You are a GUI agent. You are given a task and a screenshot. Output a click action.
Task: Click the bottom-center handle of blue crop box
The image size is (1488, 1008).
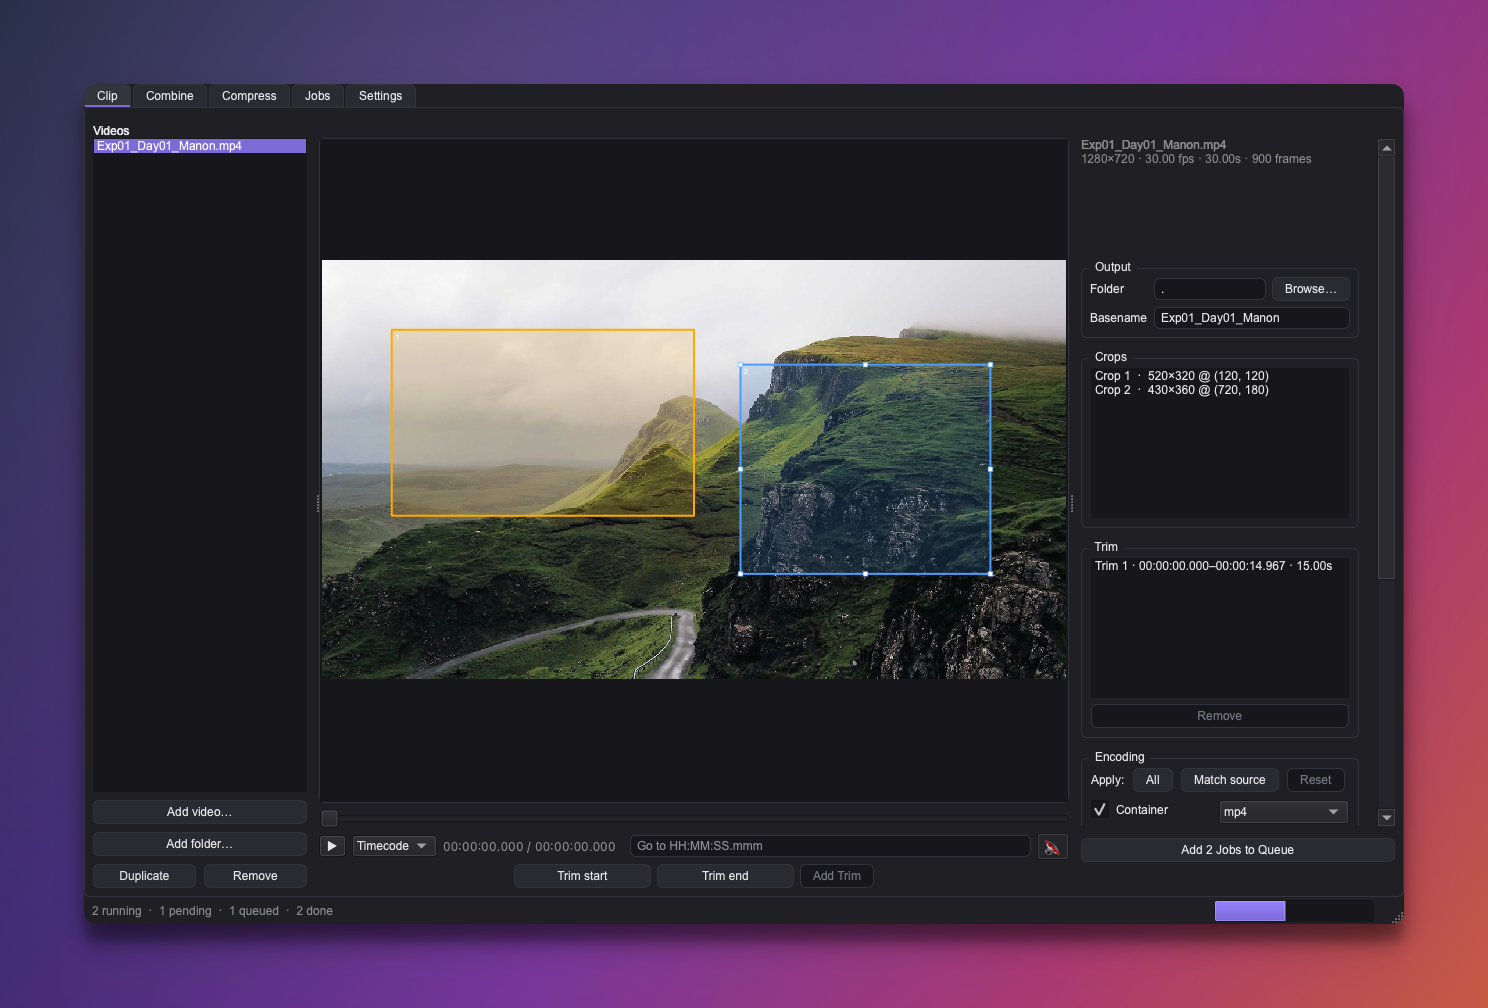(865, 574)
